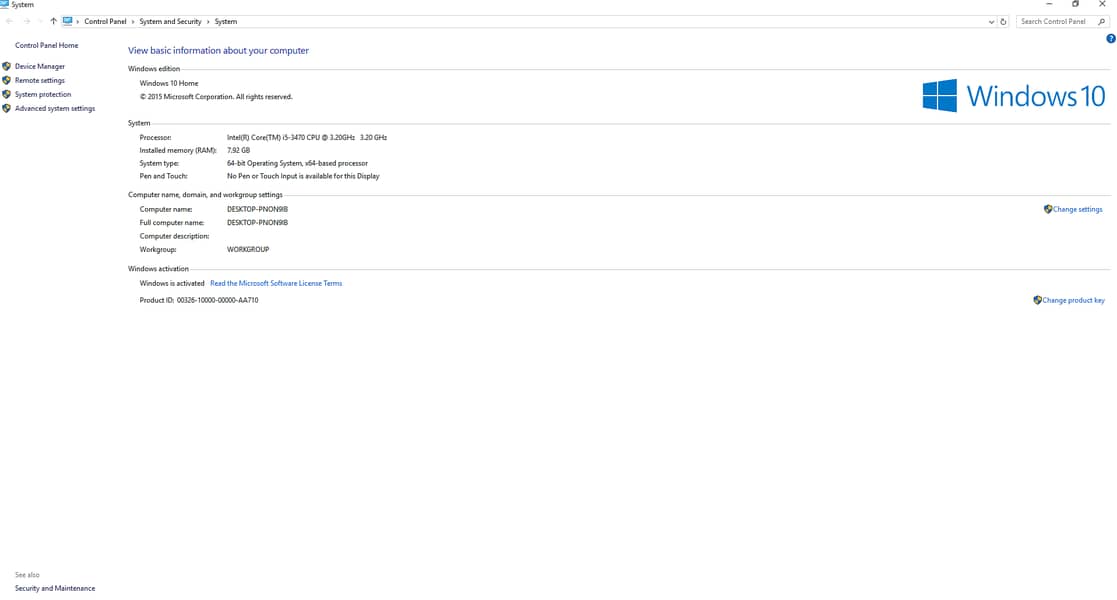Focus the Search Control Panel field

pos(1055,22)
